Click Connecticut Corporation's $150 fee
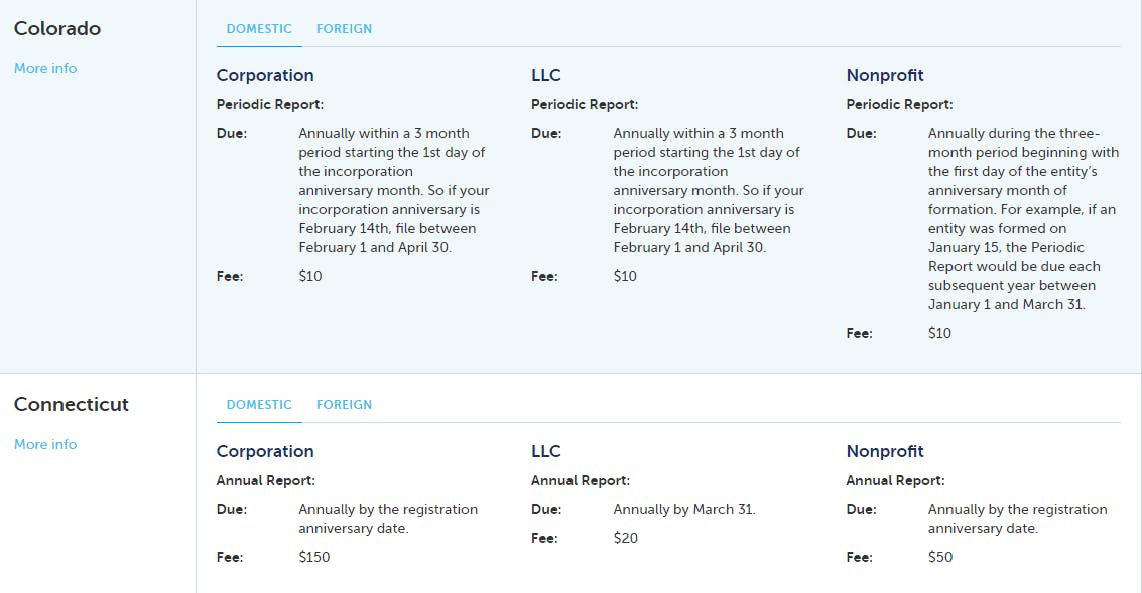Image resolution: width=1142 pixels, height=593 pixels. [x=314, y=557]
